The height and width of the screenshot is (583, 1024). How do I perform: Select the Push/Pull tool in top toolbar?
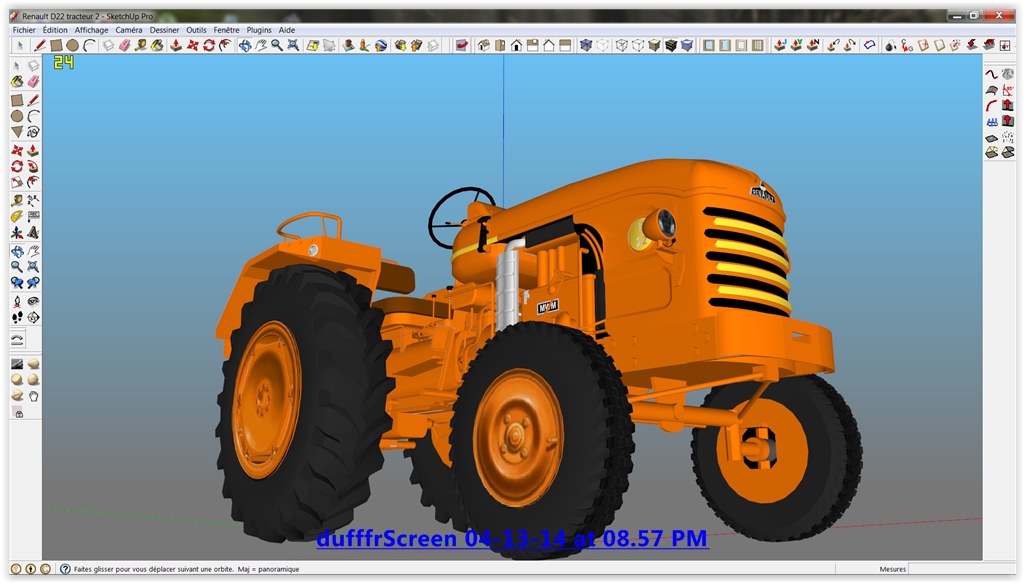pos(176,45)
